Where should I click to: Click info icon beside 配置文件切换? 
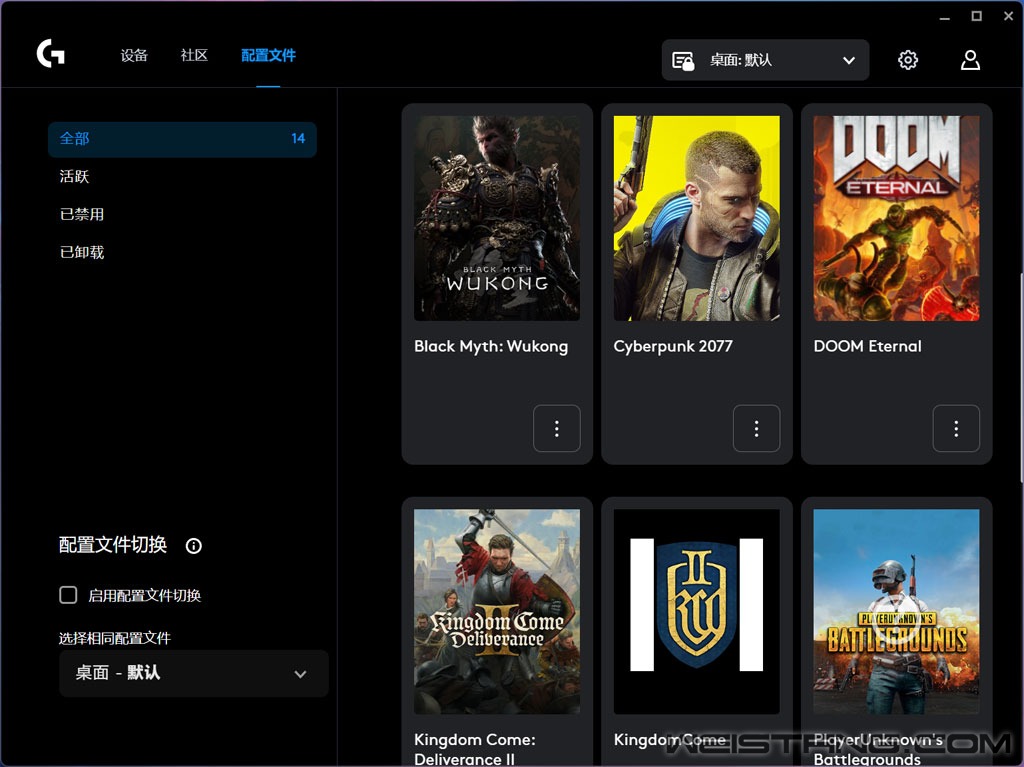click(194, 546)
